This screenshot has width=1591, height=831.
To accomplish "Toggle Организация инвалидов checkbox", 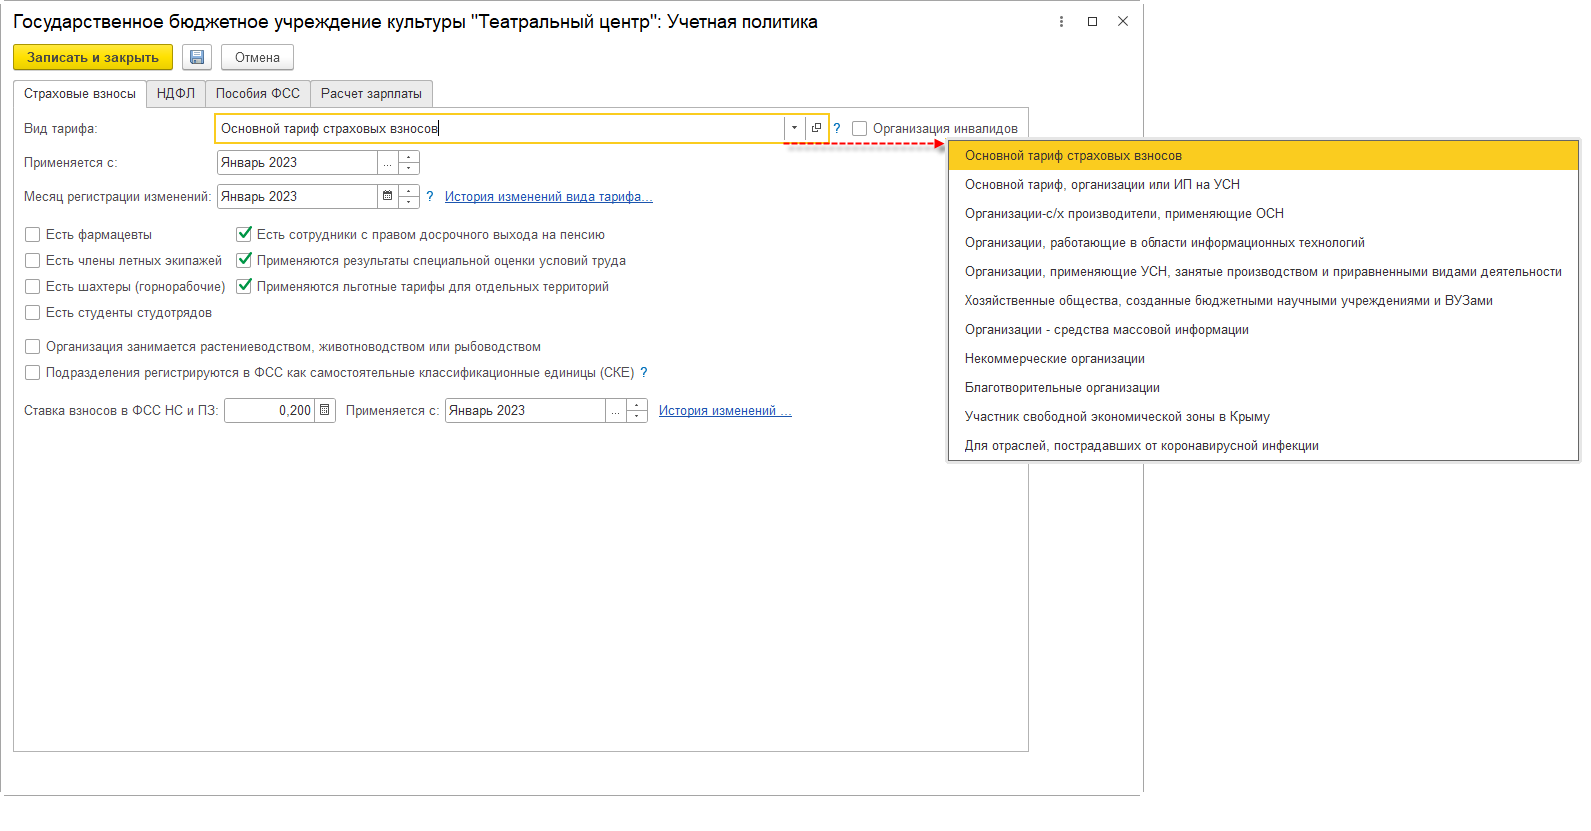I will [859, 128].
